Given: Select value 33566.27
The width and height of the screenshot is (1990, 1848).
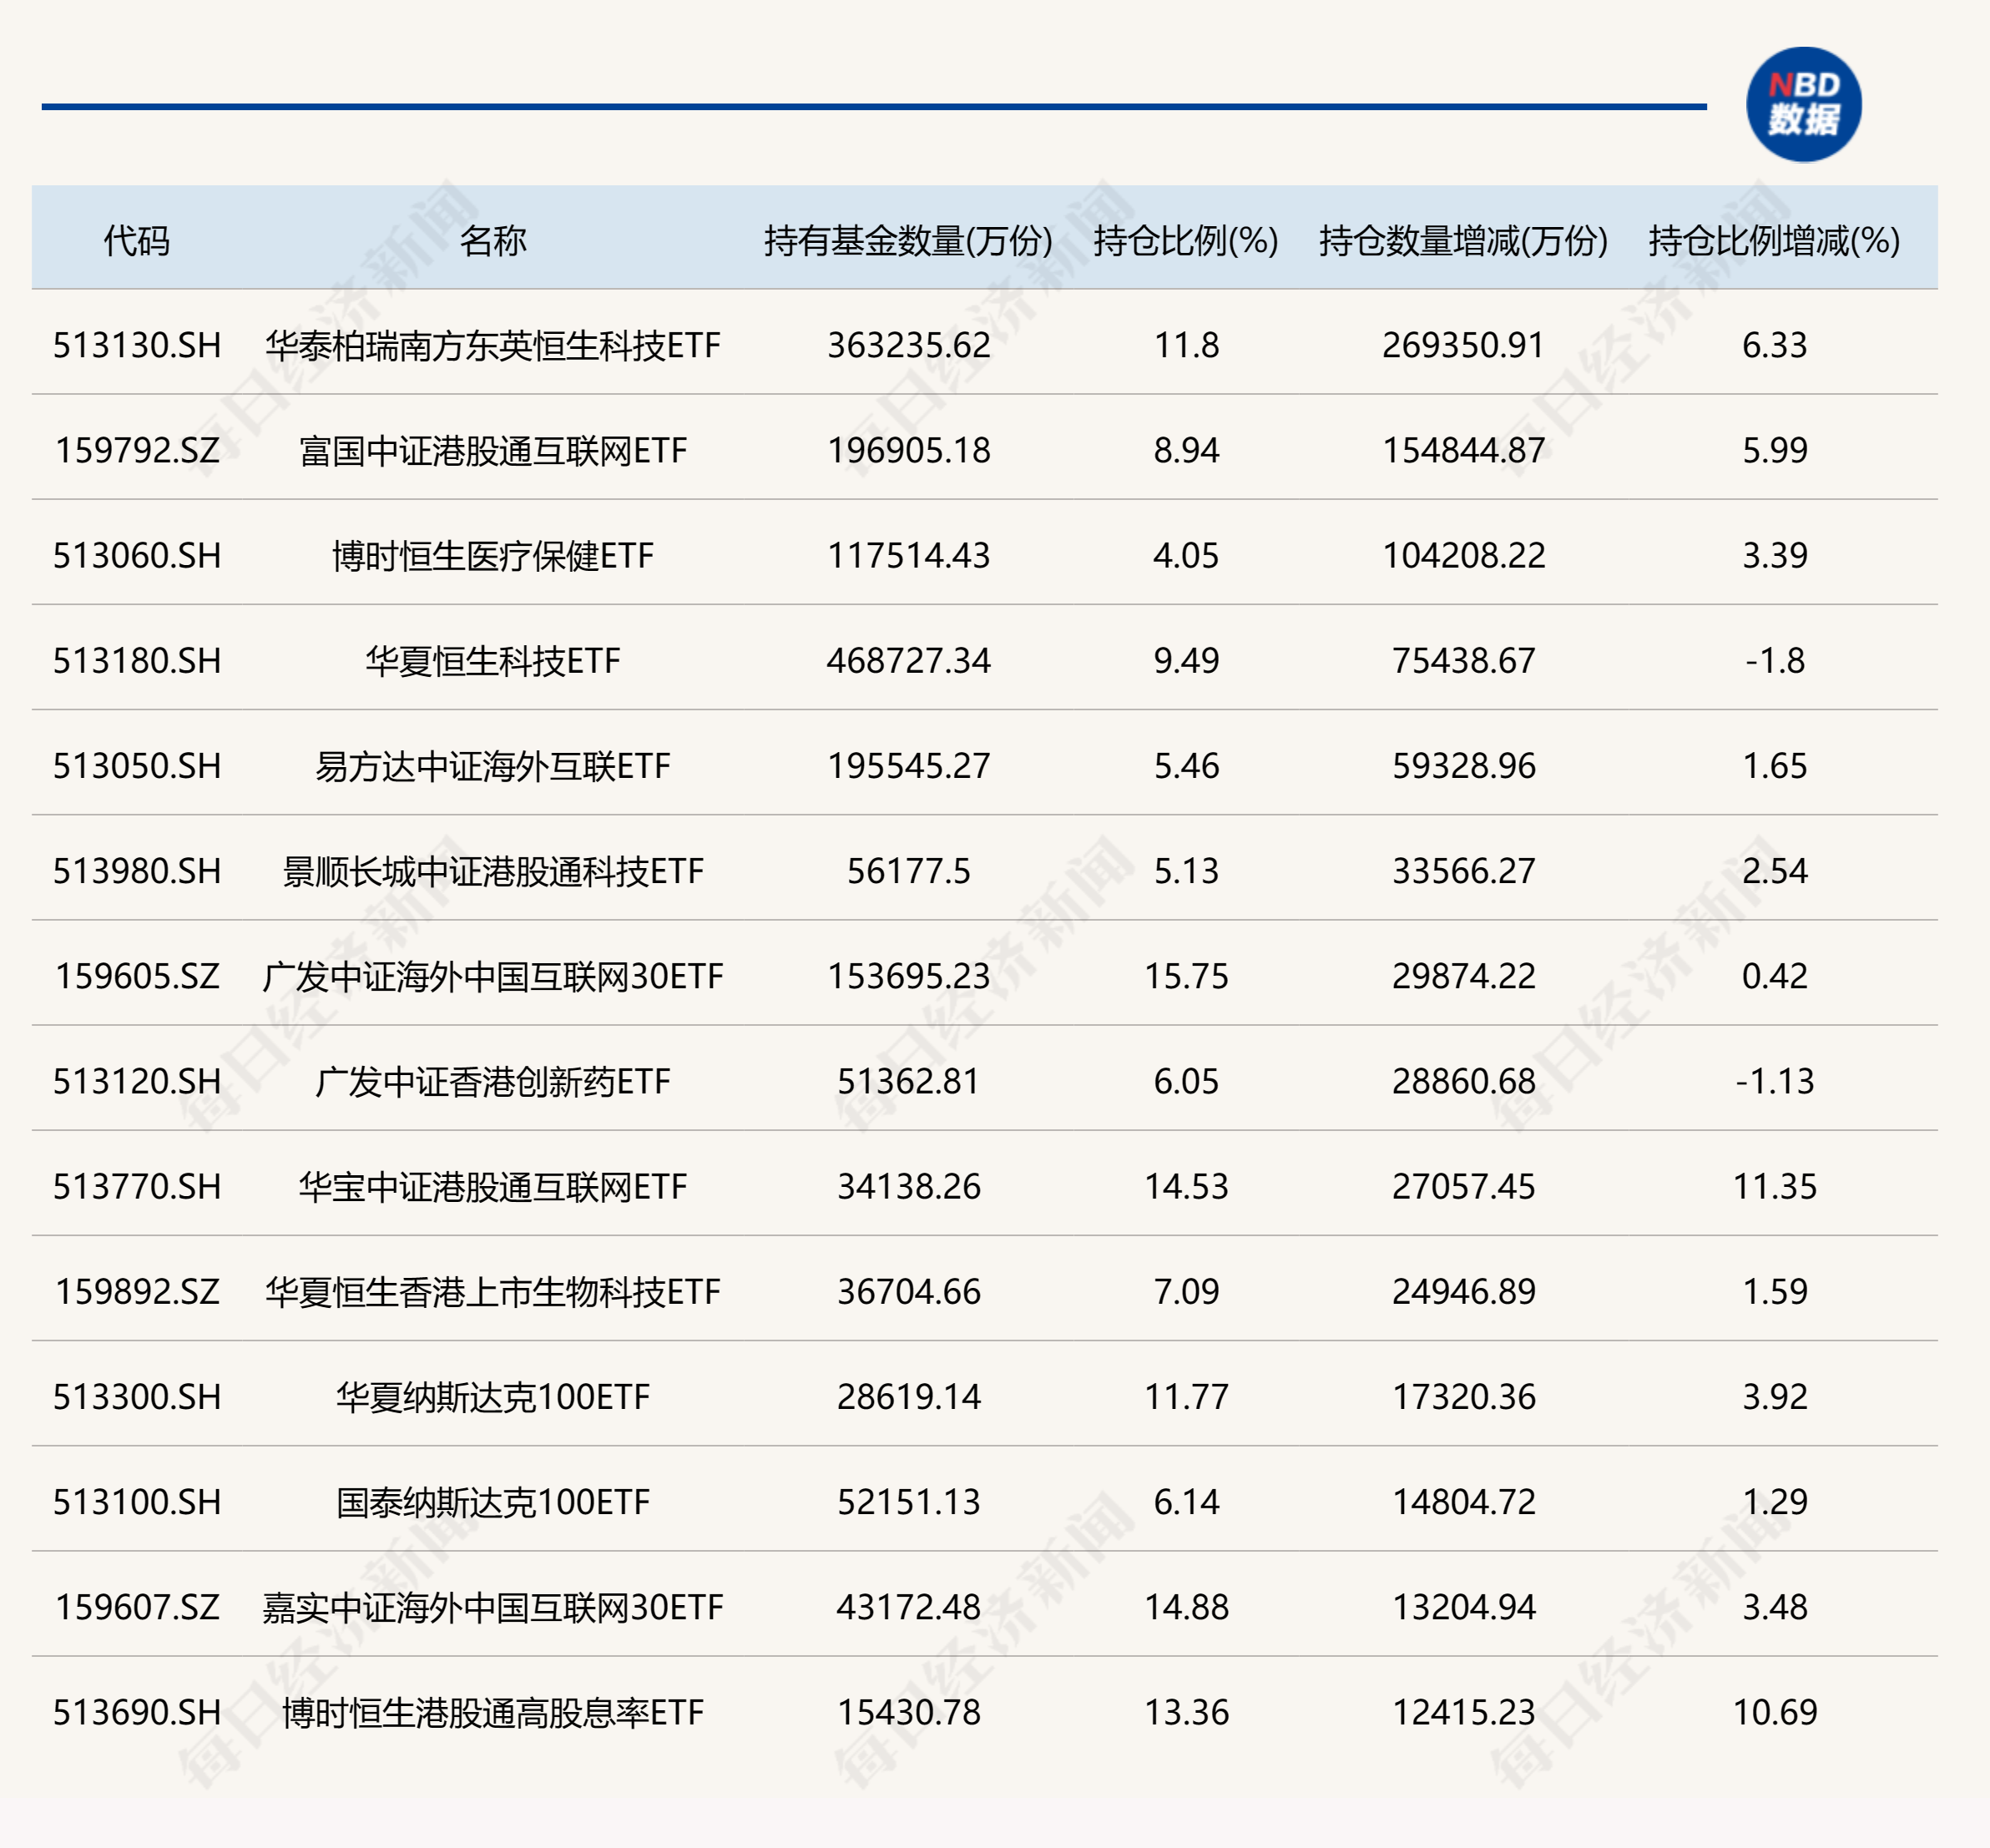Looking at the screenshot, I should pyautogui.click(x=1463, y=871).
